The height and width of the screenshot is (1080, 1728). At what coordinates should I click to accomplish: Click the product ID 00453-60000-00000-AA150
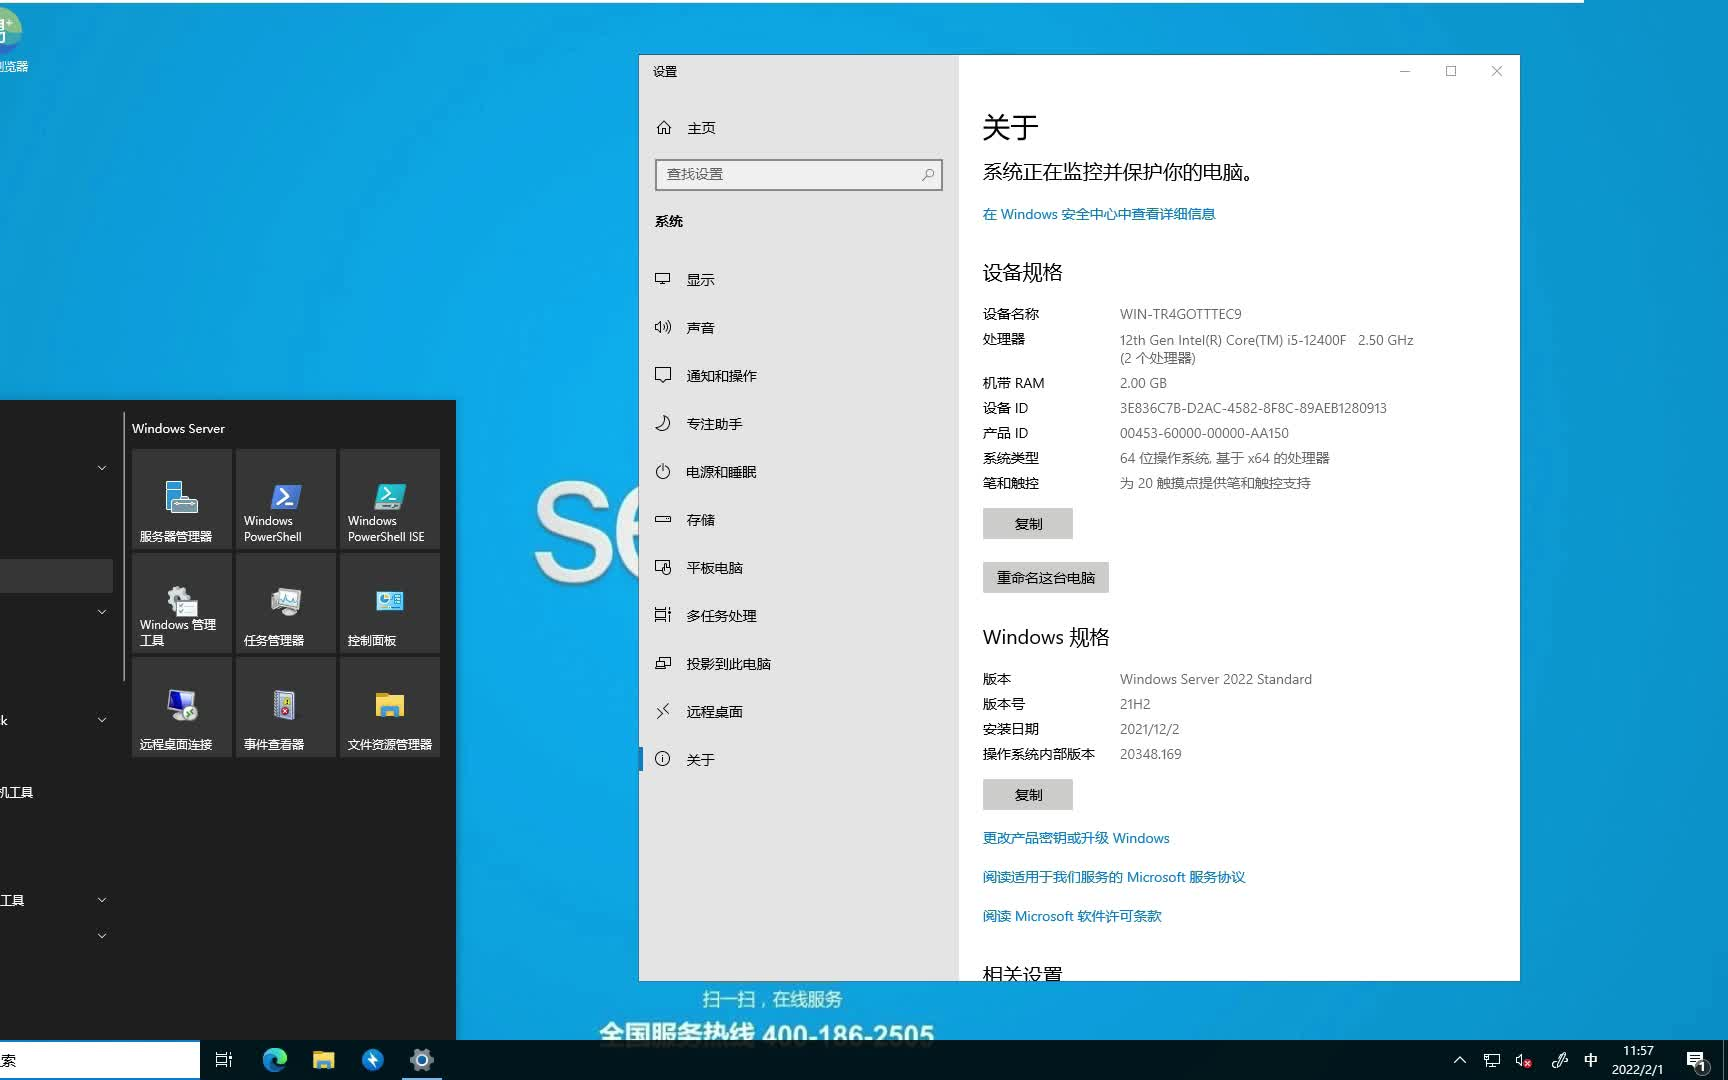pos(1204,433)
